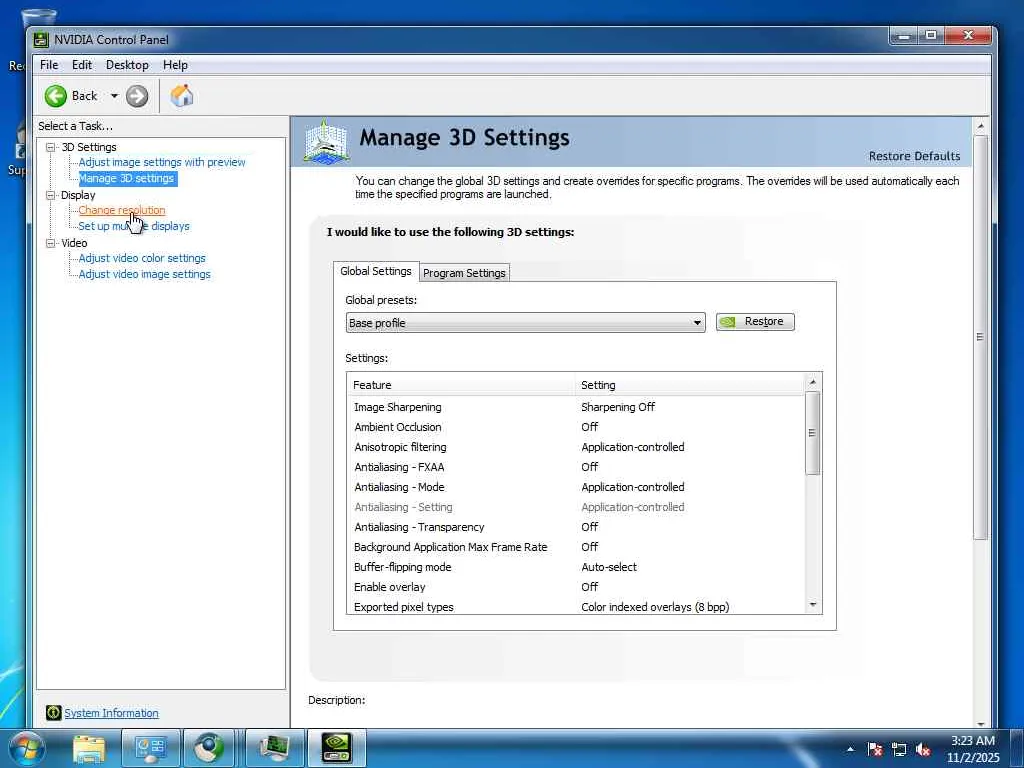Switch to the Program Settings tab
Screen dimensions: 1024x768
(464, 273)
